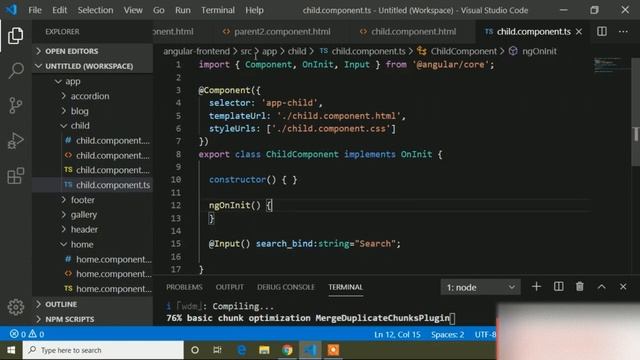Click Ln 12, Col 15 in status bar

click(x=397, y=335)
